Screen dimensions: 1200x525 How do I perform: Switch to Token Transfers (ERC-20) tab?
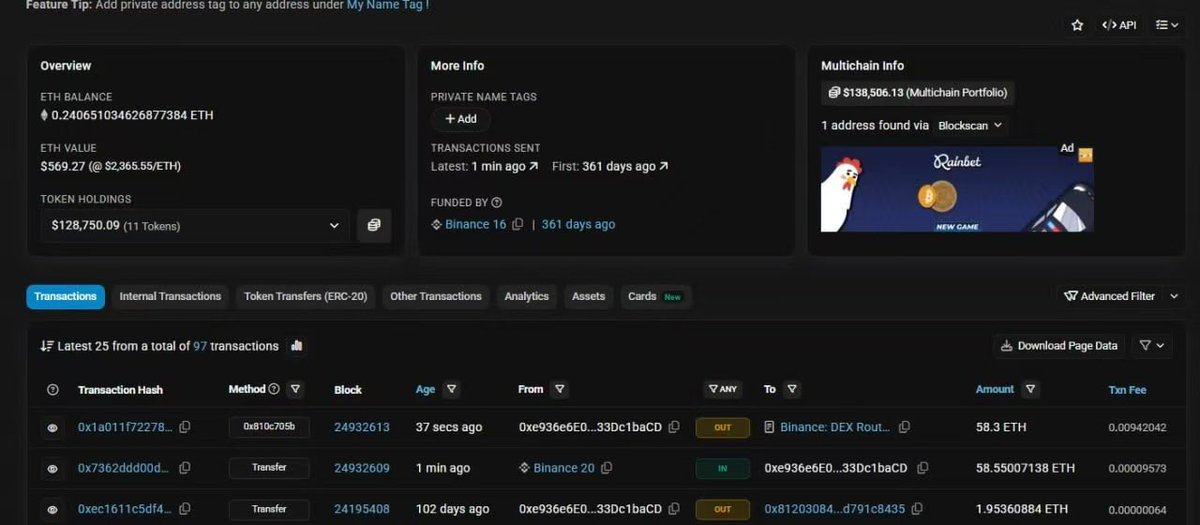coord(306,297)
